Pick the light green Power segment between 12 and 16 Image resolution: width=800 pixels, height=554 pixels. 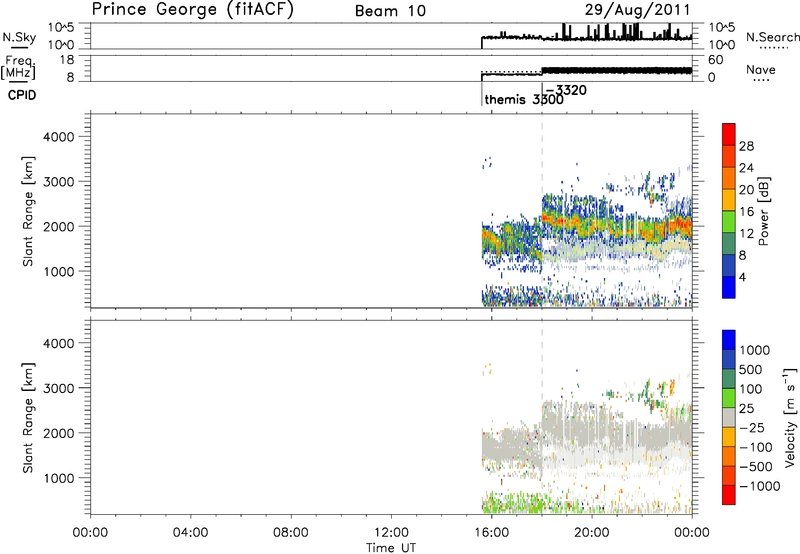point(729,221)
